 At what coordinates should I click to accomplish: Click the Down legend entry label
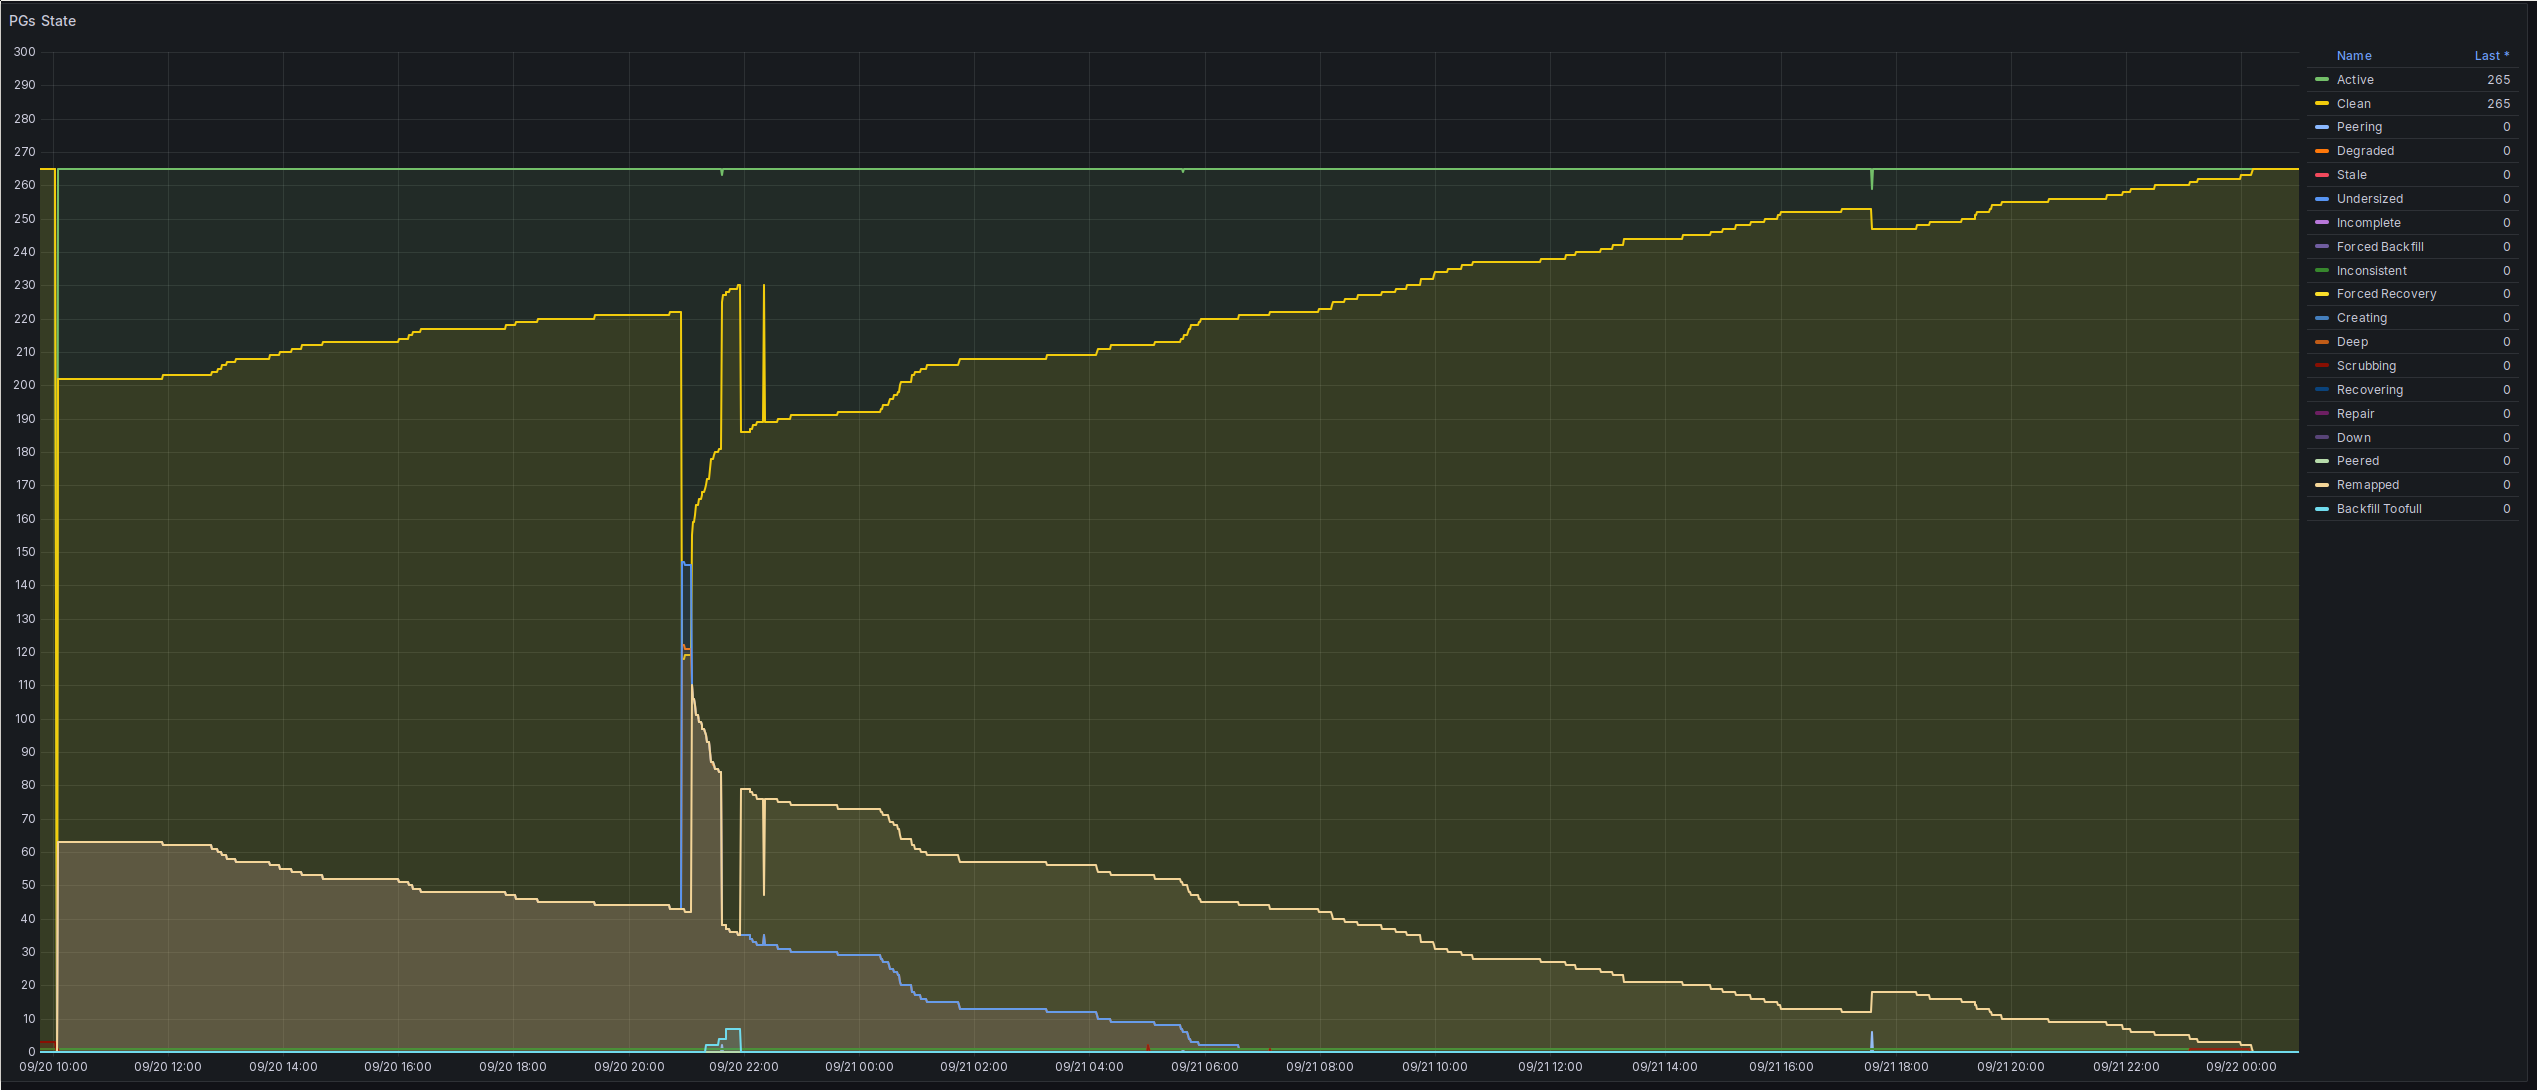pos(2353,438)
